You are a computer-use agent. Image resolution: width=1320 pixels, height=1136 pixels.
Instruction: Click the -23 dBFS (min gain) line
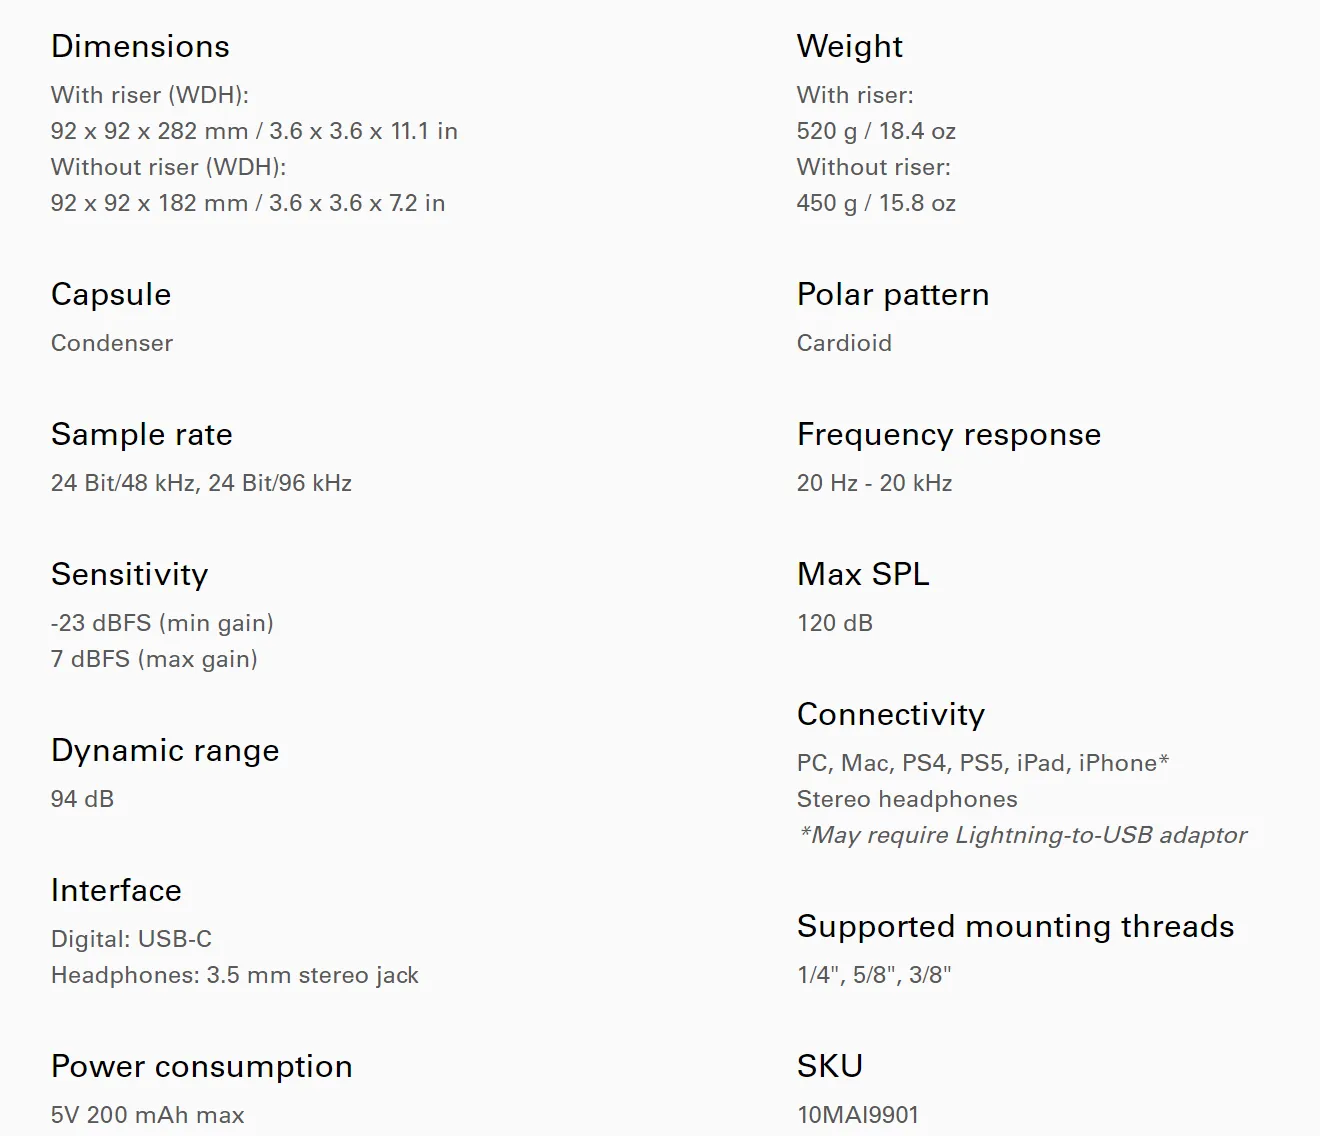pyautogui.click(x=162, y=623)
